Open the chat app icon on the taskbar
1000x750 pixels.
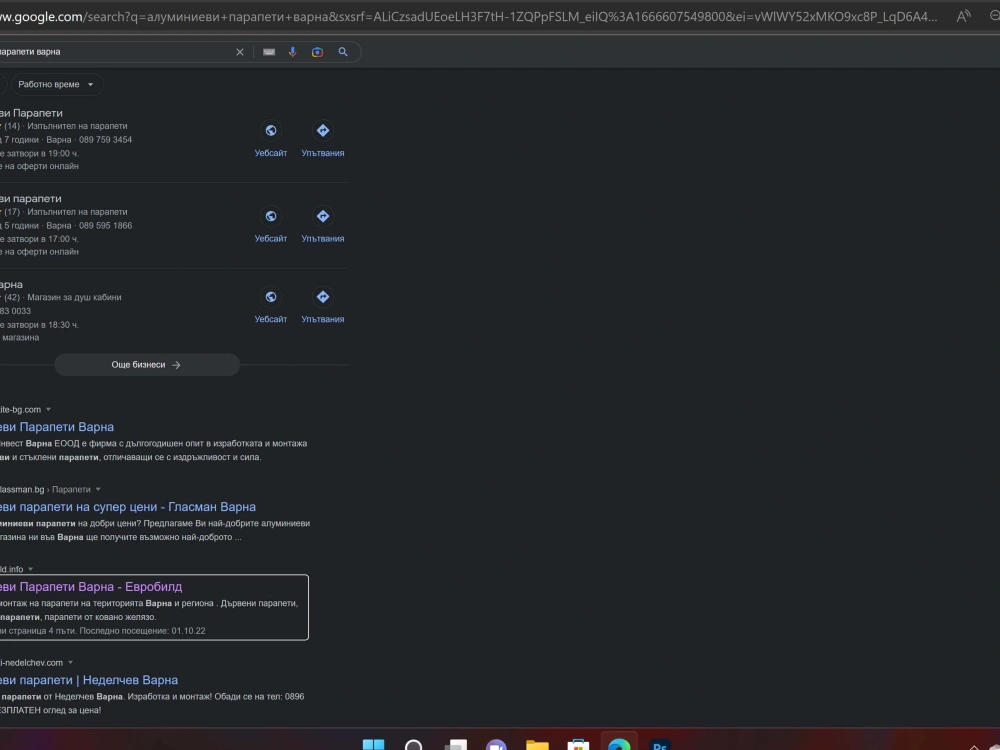(496, 745)
